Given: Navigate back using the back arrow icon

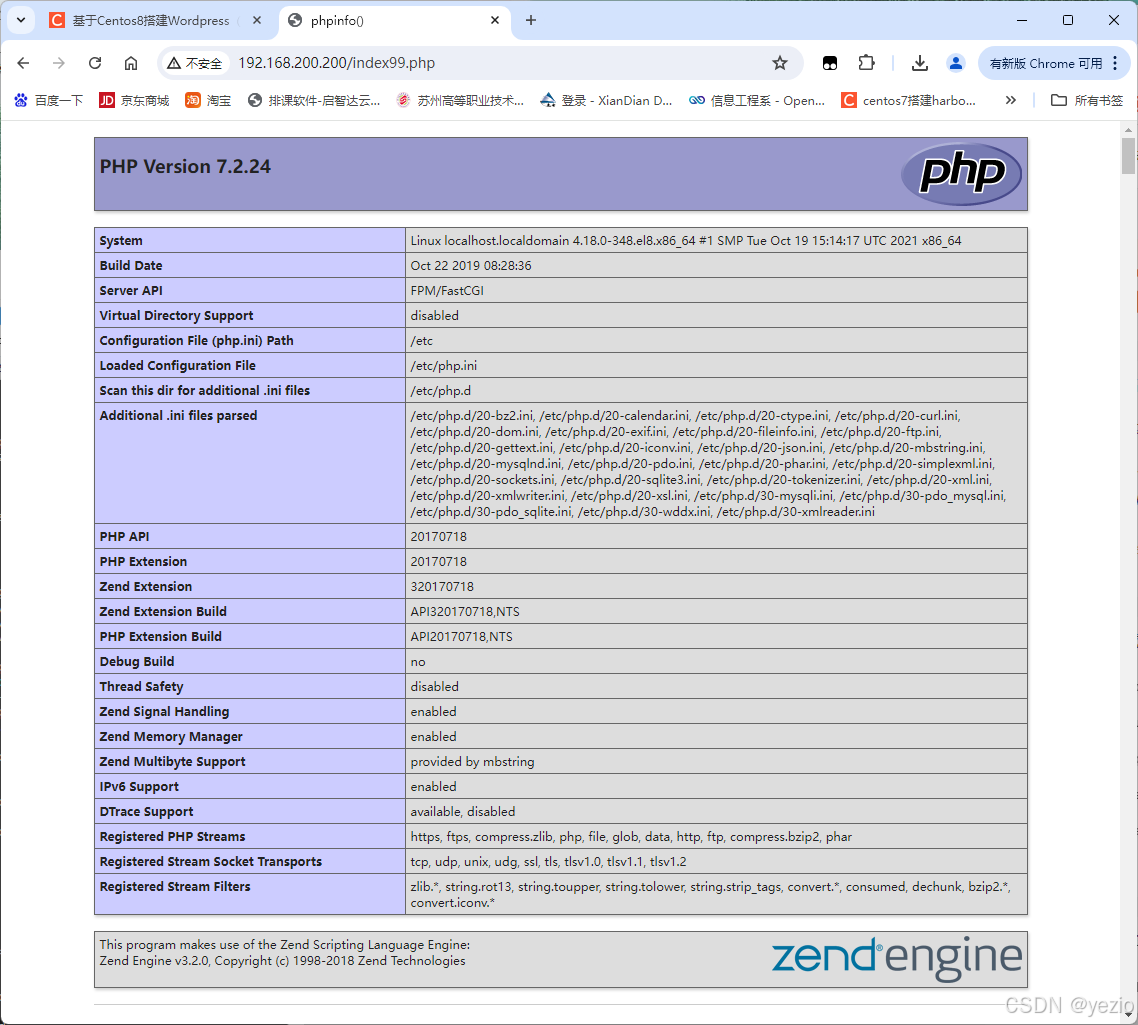Looking at the screenshot, I should coord(23,62).
